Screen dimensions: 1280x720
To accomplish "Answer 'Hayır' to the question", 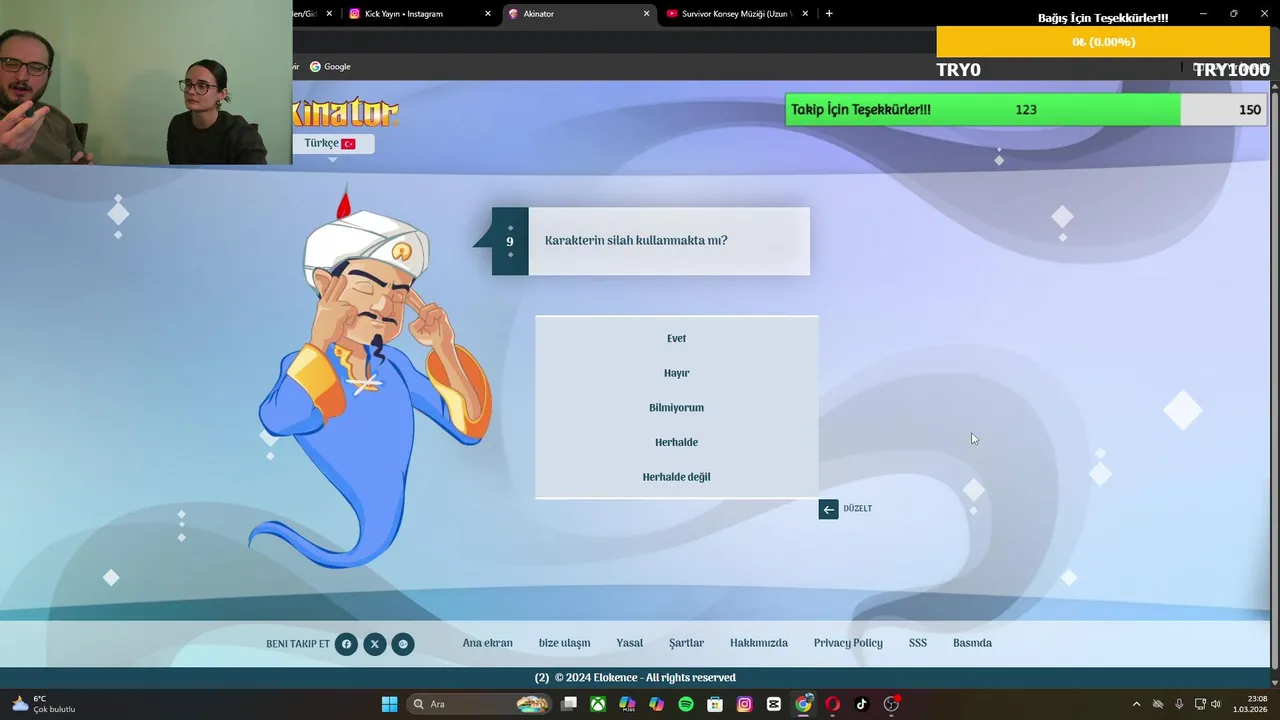I will click(676, 373).
